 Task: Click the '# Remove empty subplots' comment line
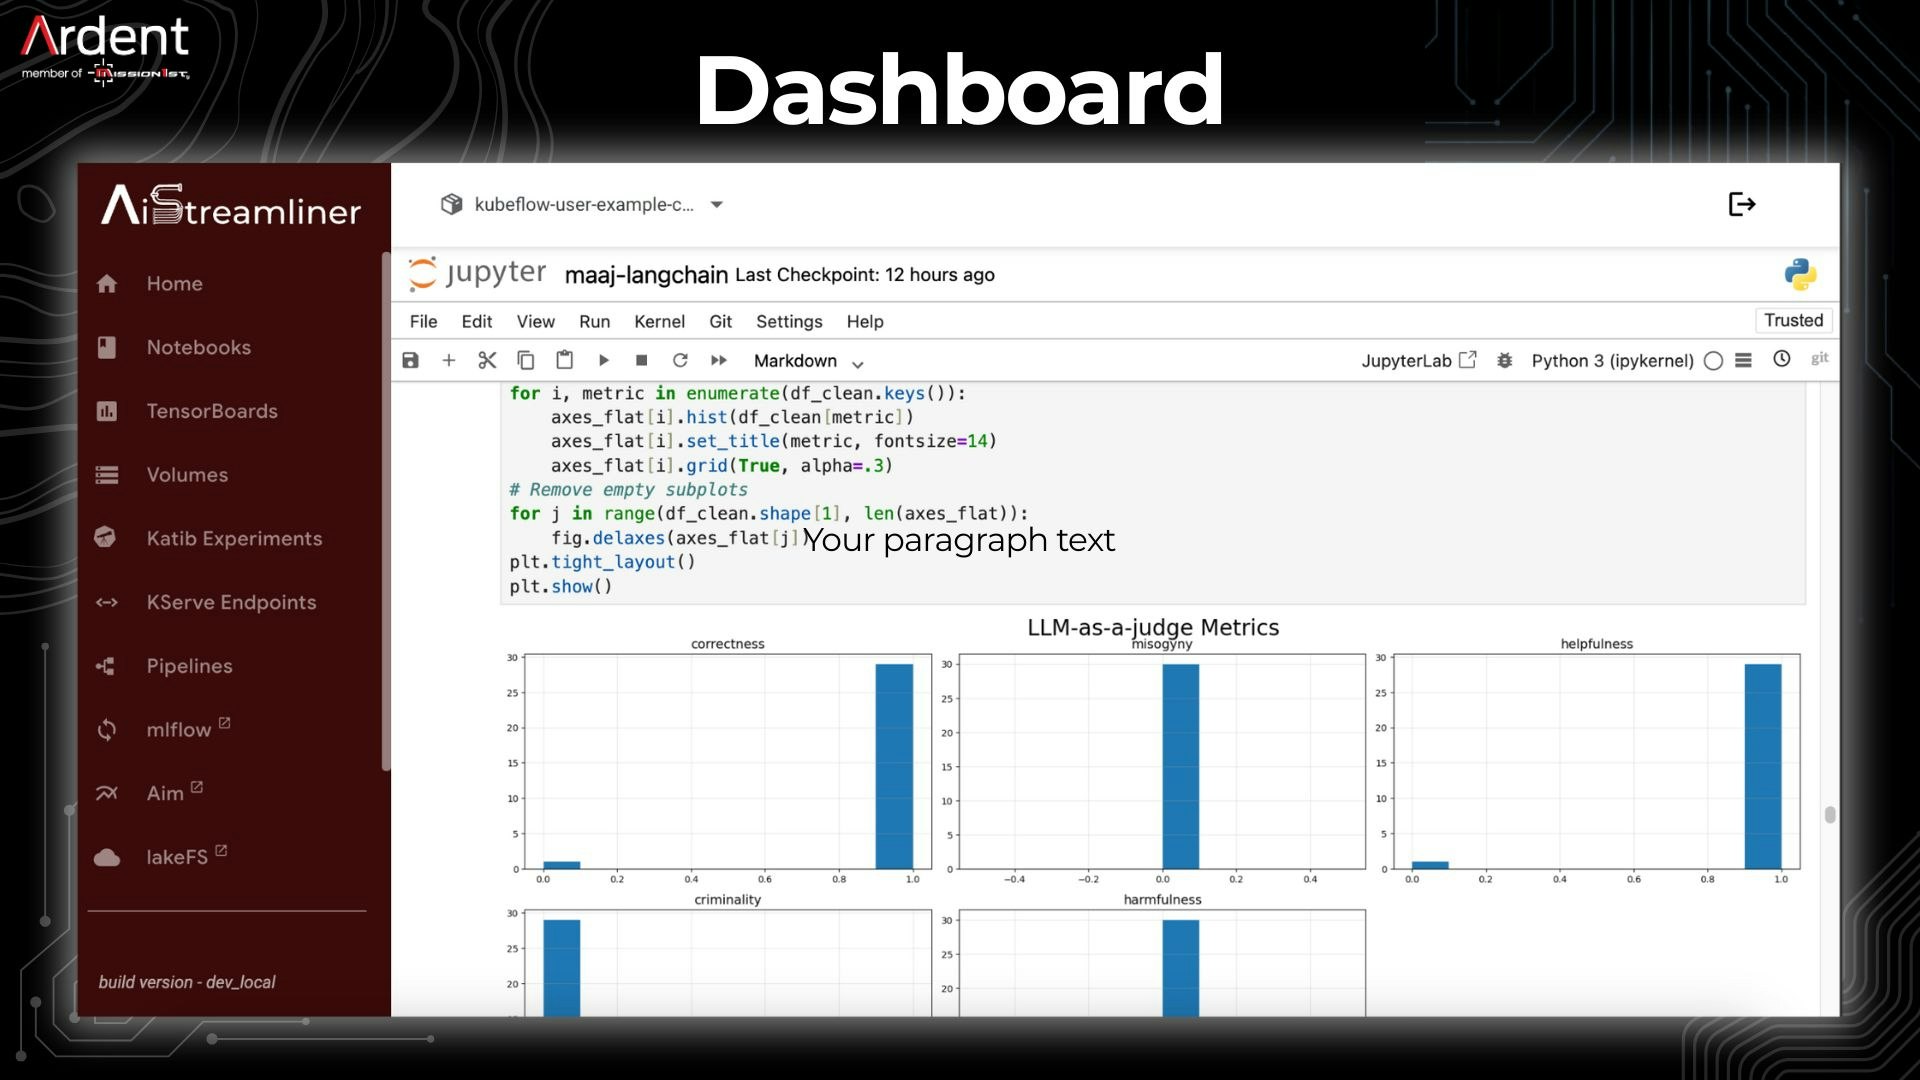pyautogui.click(x=628, y=490)
